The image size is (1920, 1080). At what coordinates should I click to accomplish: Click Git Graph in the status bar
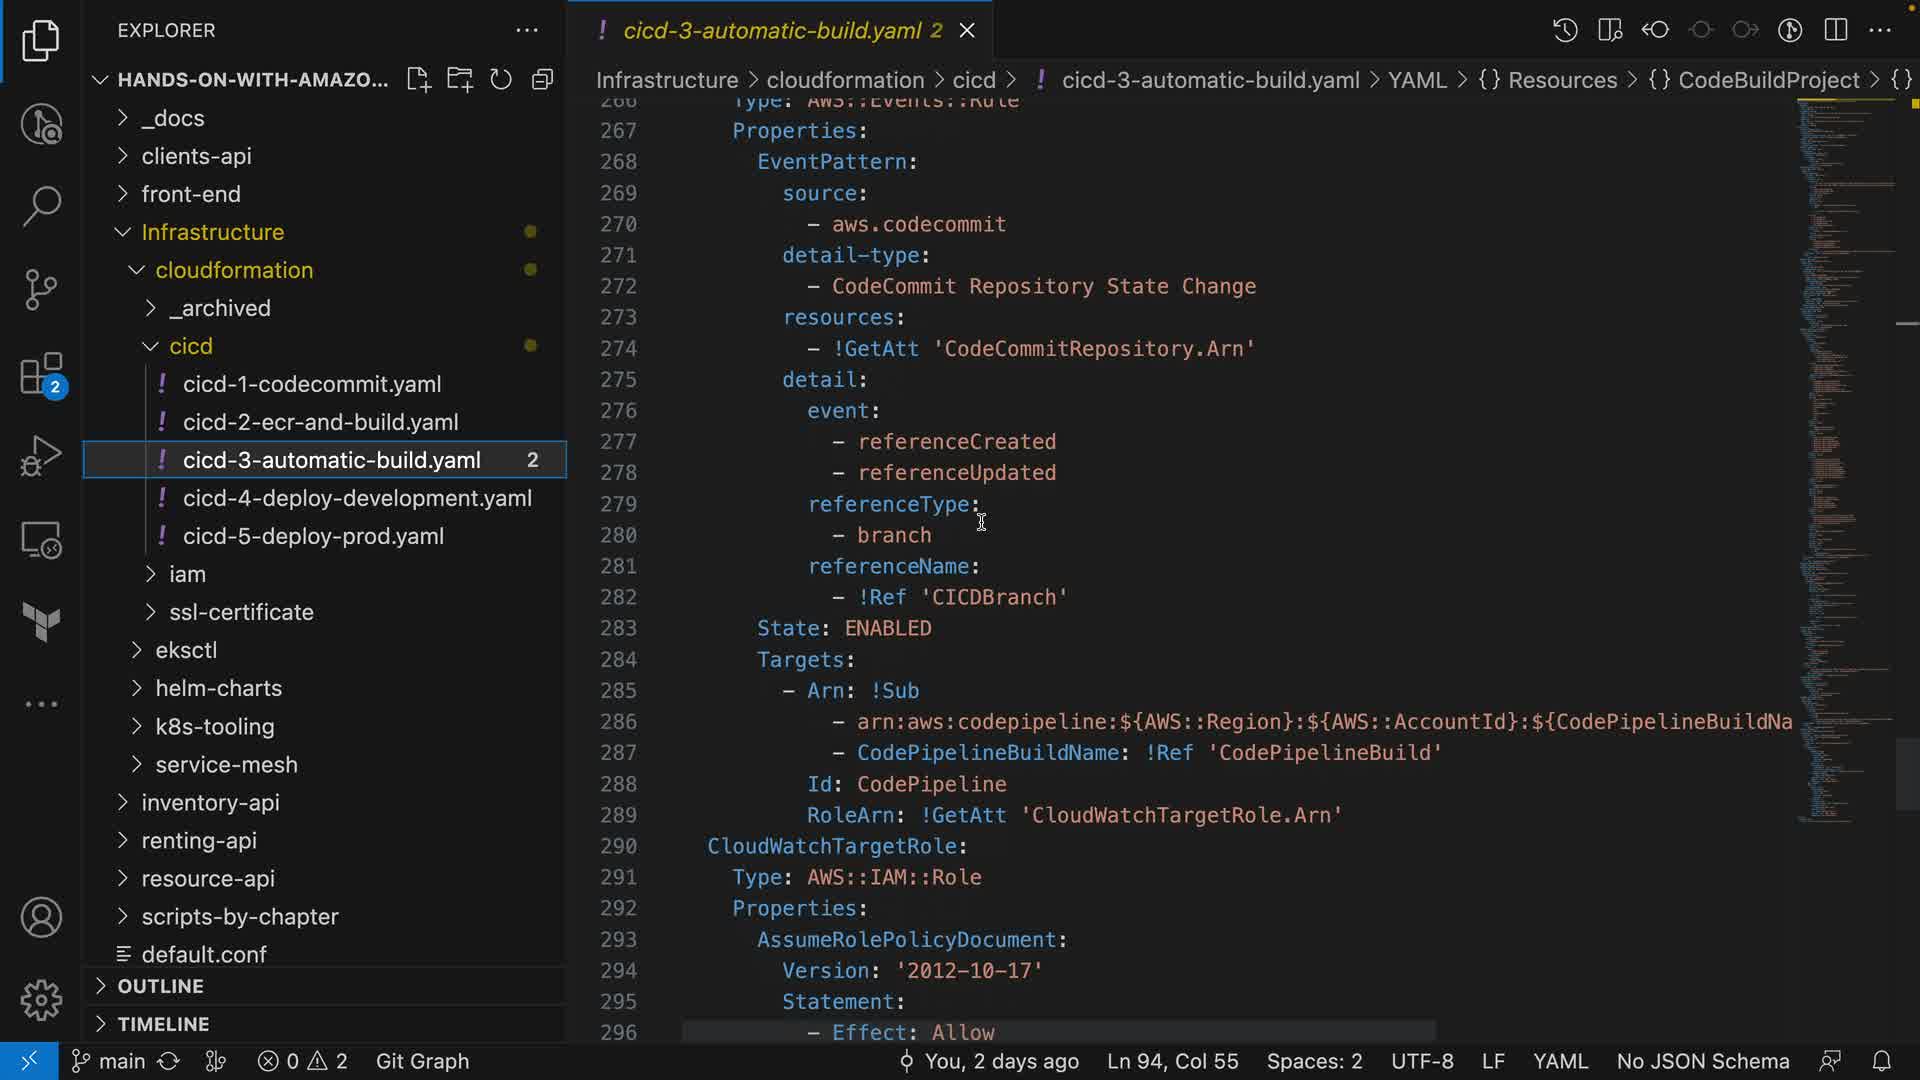tap(422, 1061)
